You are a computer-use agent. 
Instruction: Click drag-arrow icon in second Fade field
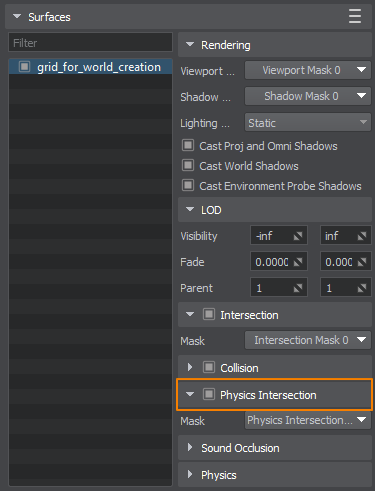(x=362, y=262)
